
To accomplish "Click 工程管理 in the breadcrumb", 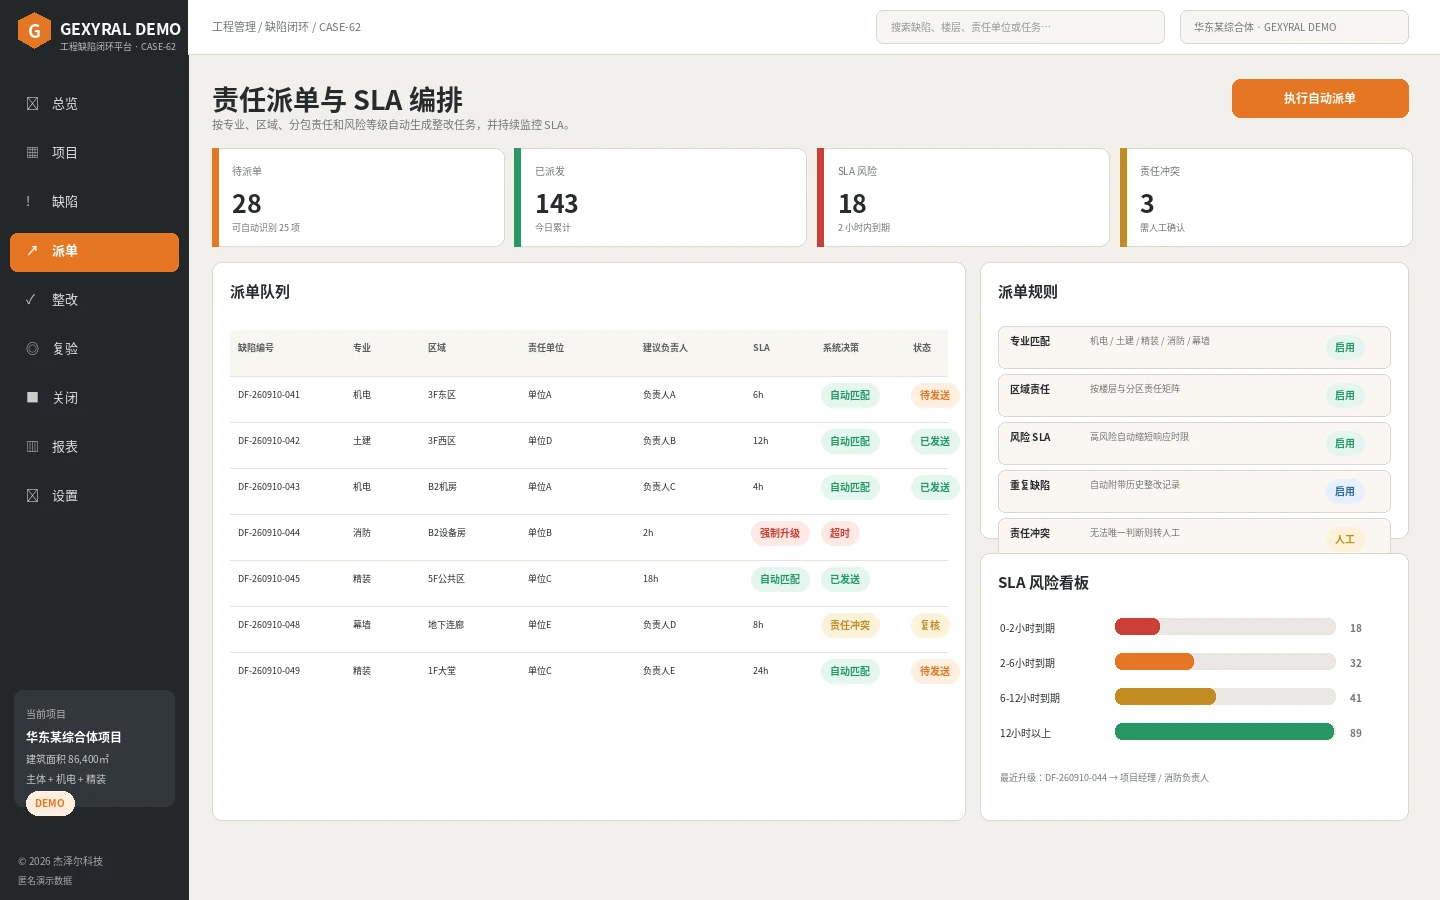I will tap(234, 27).
